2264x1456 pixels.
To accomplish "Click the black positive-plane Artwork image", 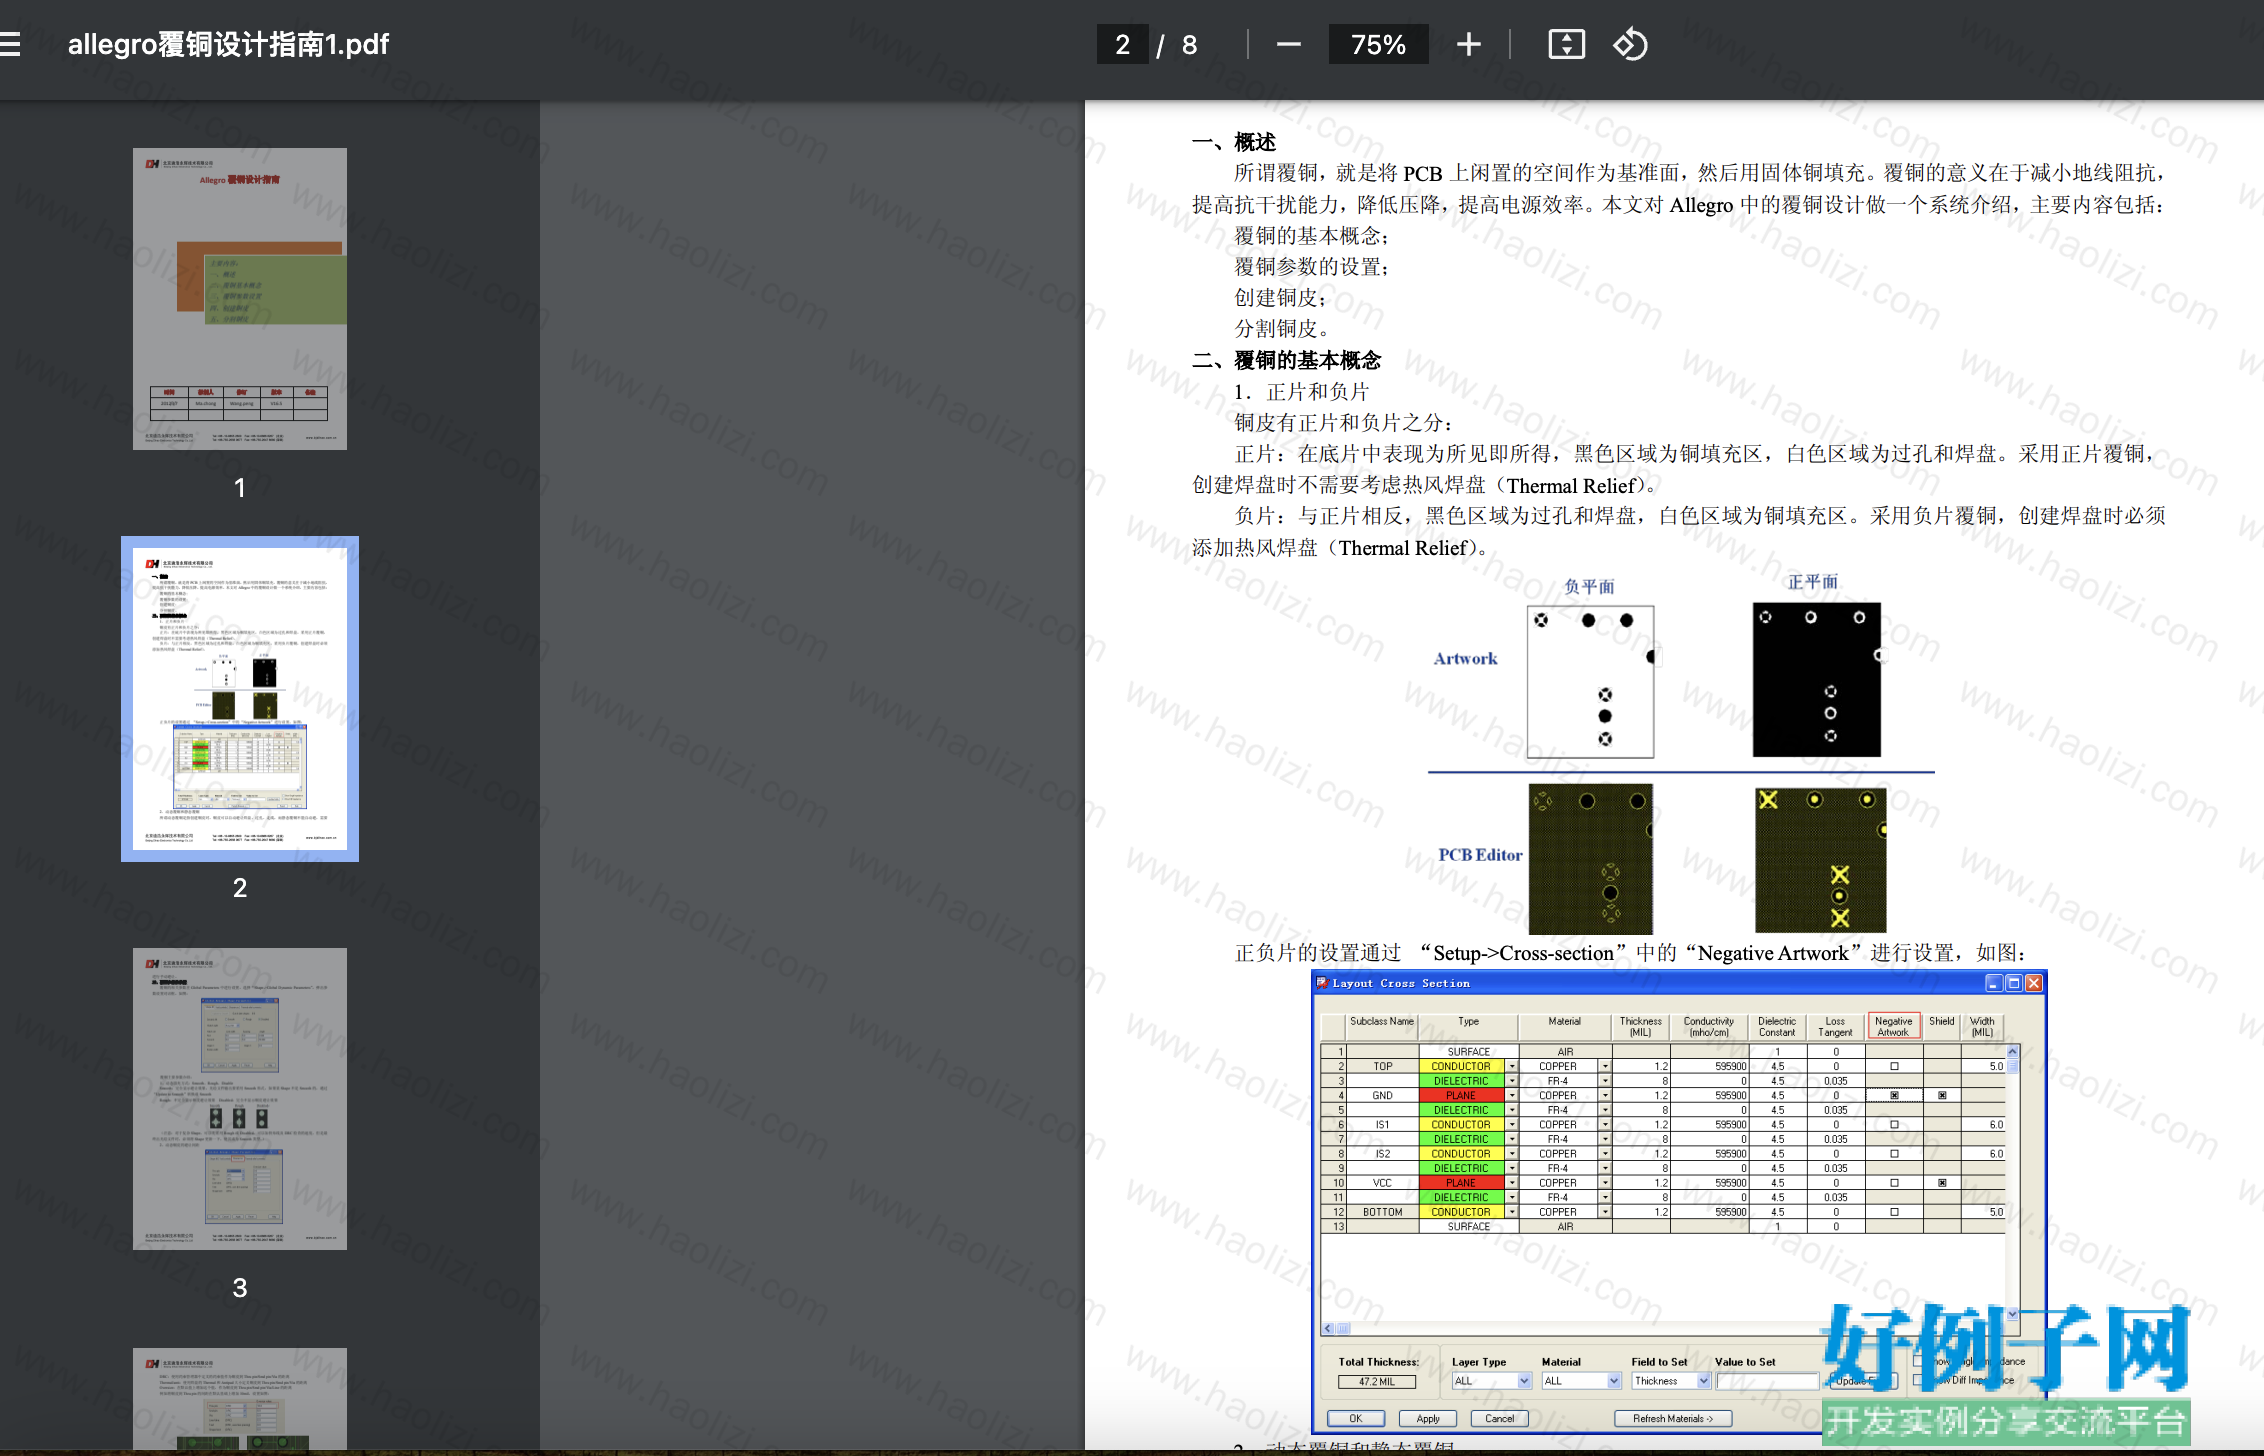I will pyautogui.click(x=1817, y=680).
